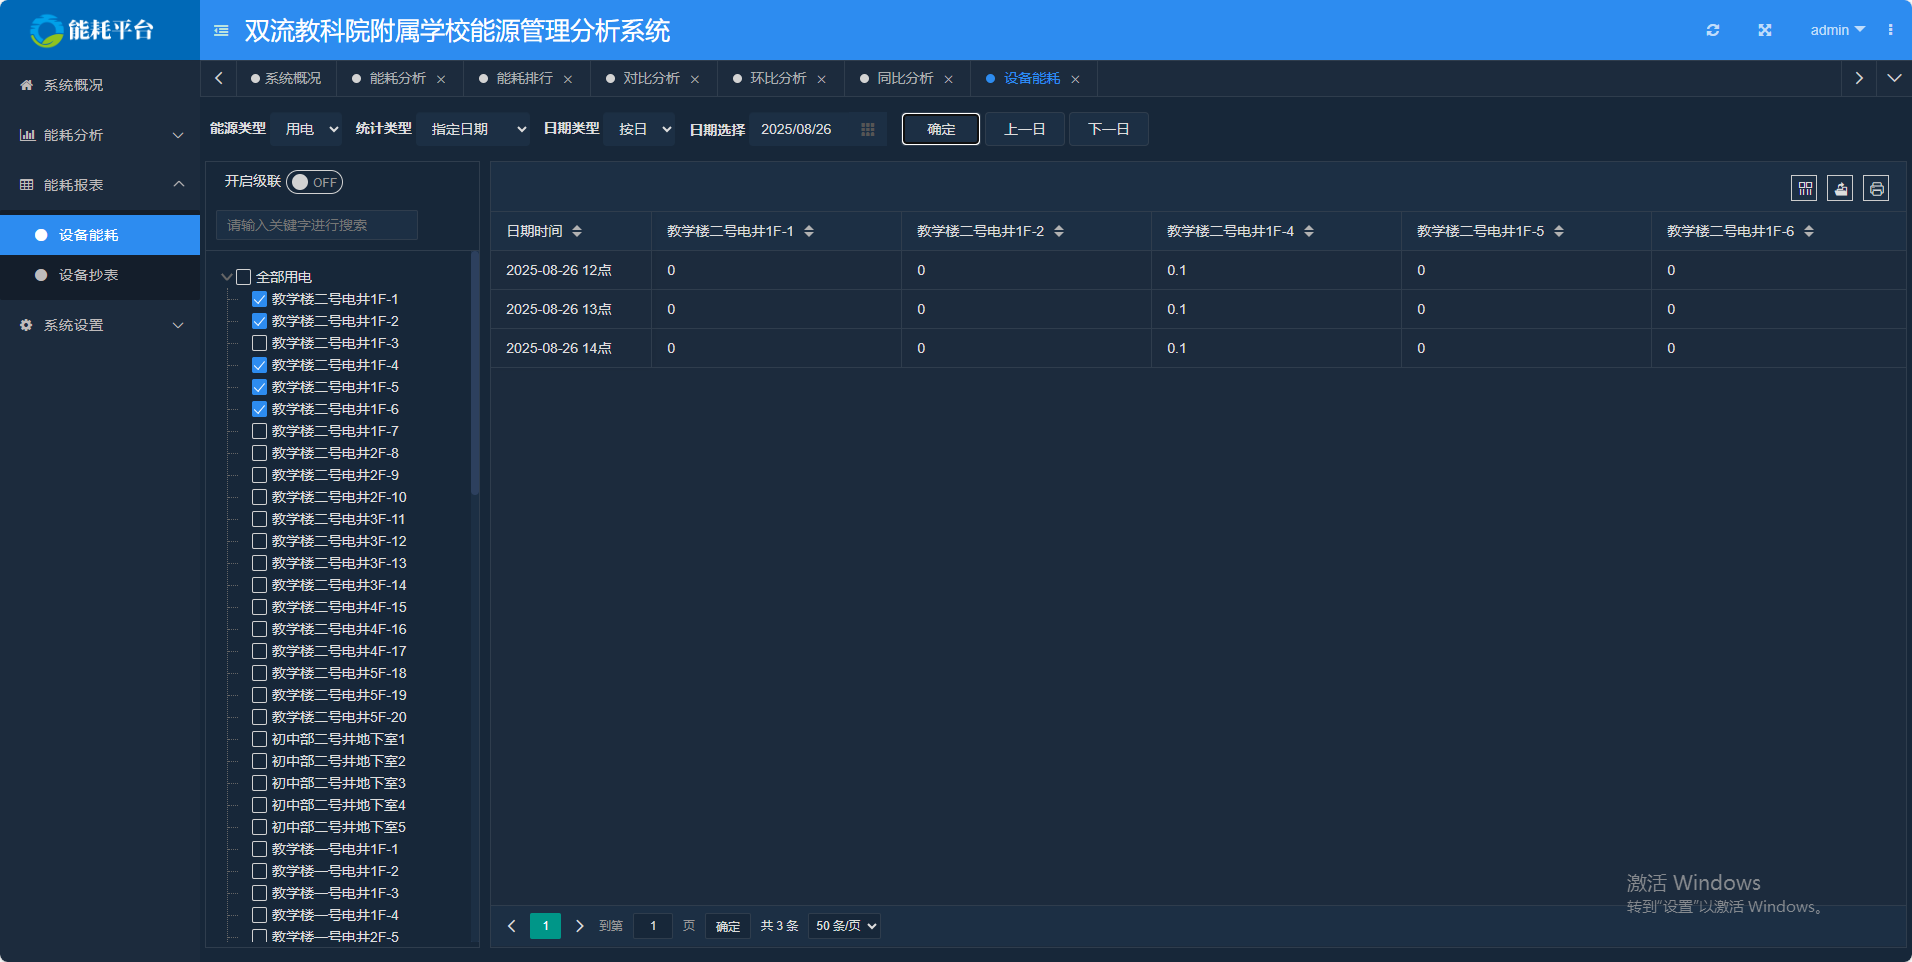Close the 能耗排行 tab
The image size is (1912, 962).
coord(568,79)
